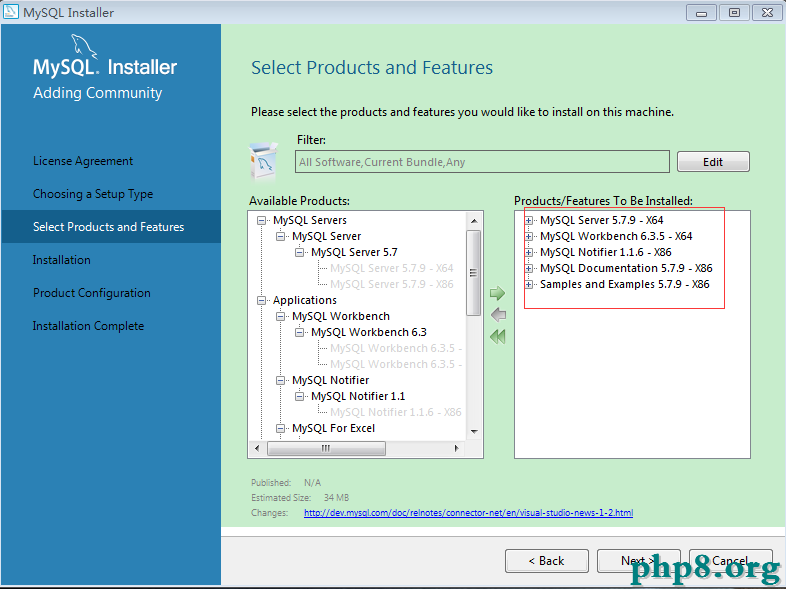
Task: Collapse the MySQL Notifier 1.1 node
Action: [299, 397]
